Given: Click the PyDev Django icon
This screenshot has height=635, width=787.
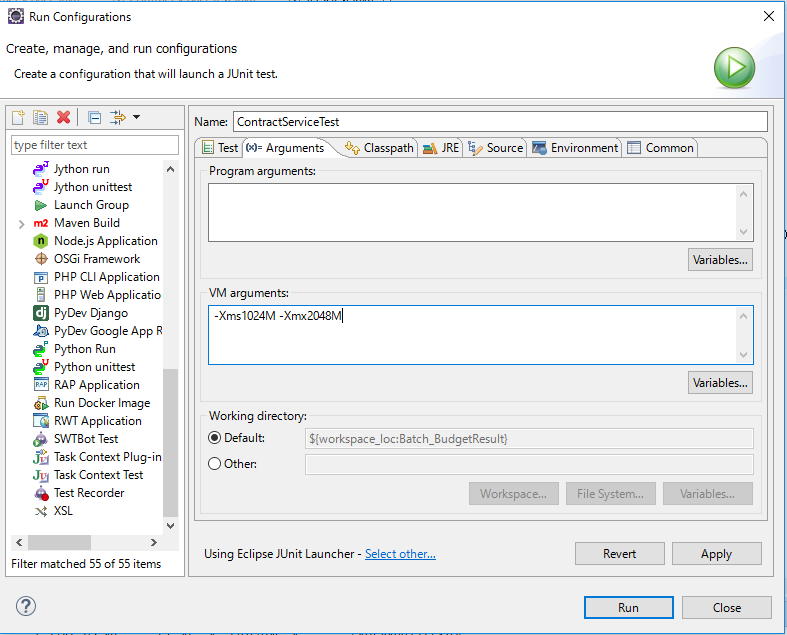Looking at the screenshot, I should point(41,313).
